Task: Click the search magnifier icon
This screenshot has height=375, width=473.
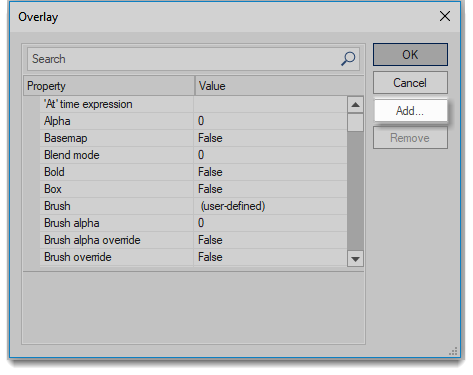Action: click(348, 59)
